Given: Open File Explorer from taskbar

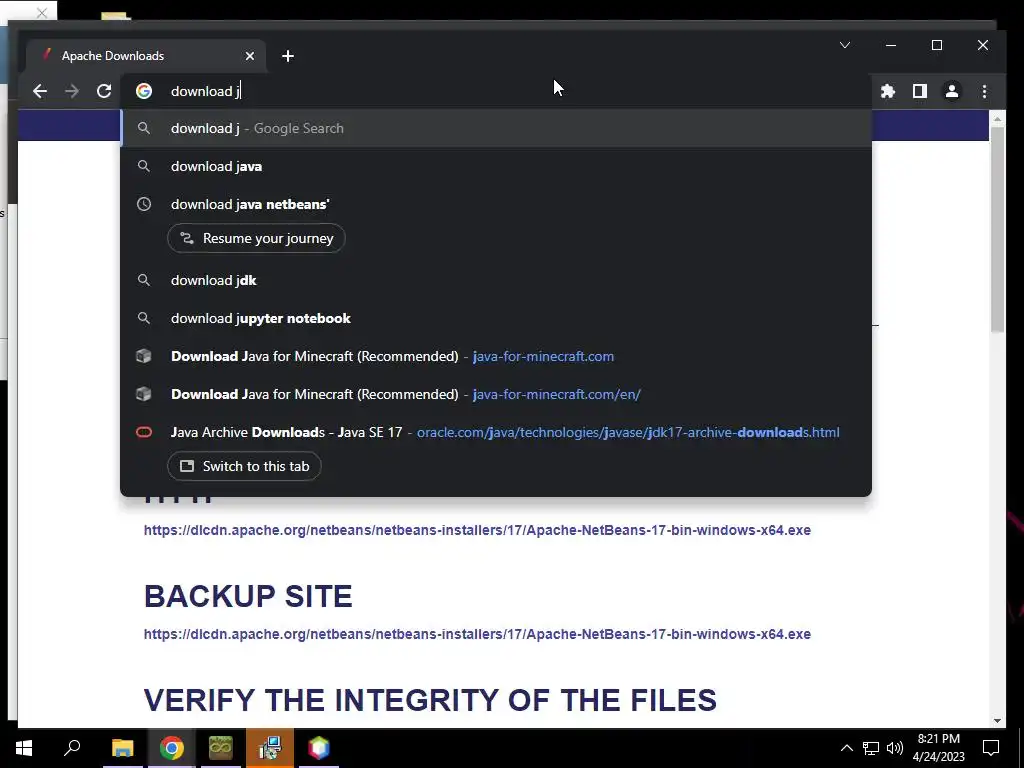Looking at the screenshot, I should [122, 748].
